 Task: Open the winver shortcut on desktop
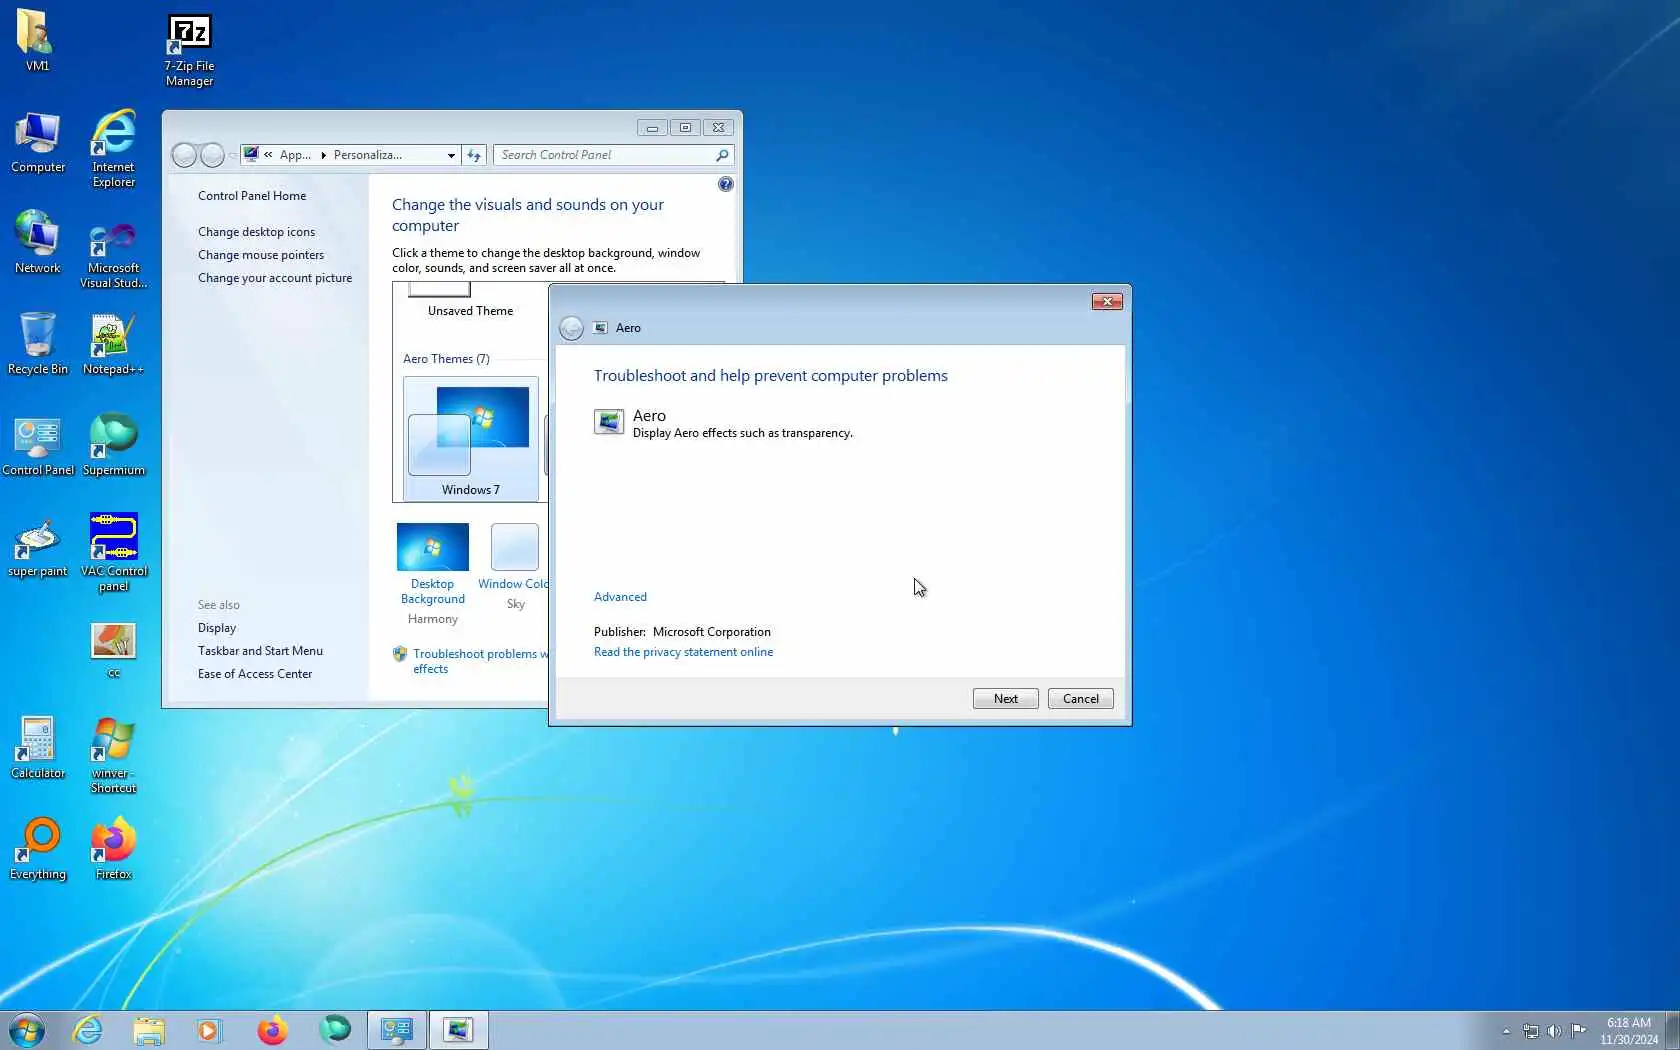[x=113, y=754]
